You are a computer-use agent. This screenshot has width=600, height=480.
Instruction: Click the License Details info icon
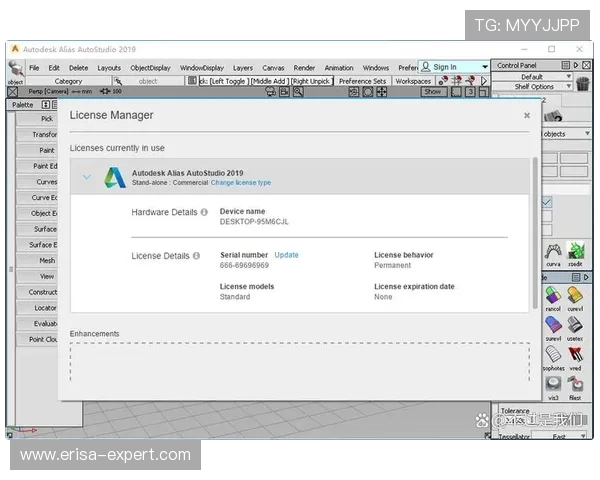[196, 256]
